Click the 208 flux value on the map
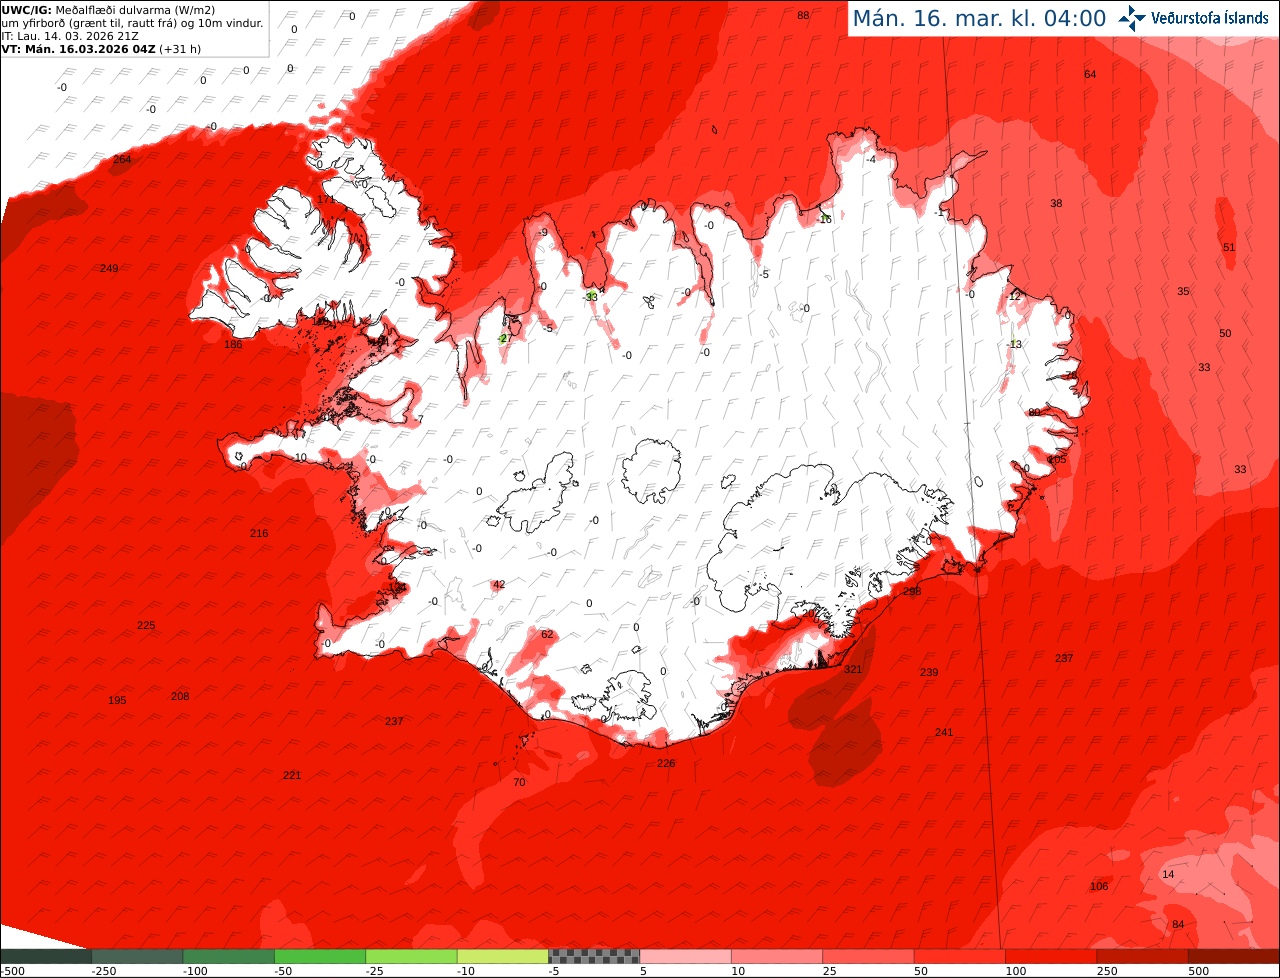Screen dimensions: 1280x978 point(180,697)
